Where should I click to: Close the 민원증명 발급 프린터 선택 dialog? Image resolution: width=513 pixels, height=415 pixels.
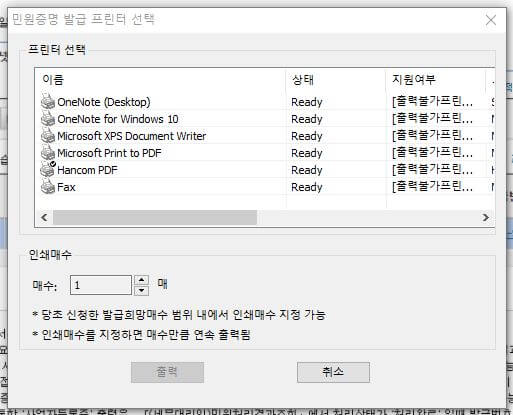click(491, 20)
